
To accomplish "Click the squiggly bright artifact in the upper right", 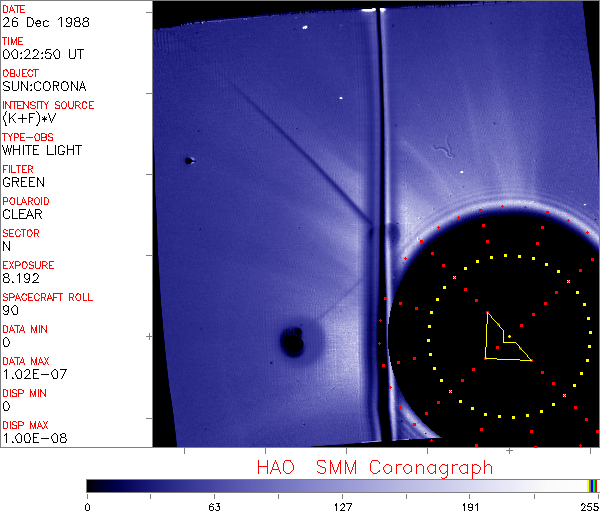I will pos(442,152).
